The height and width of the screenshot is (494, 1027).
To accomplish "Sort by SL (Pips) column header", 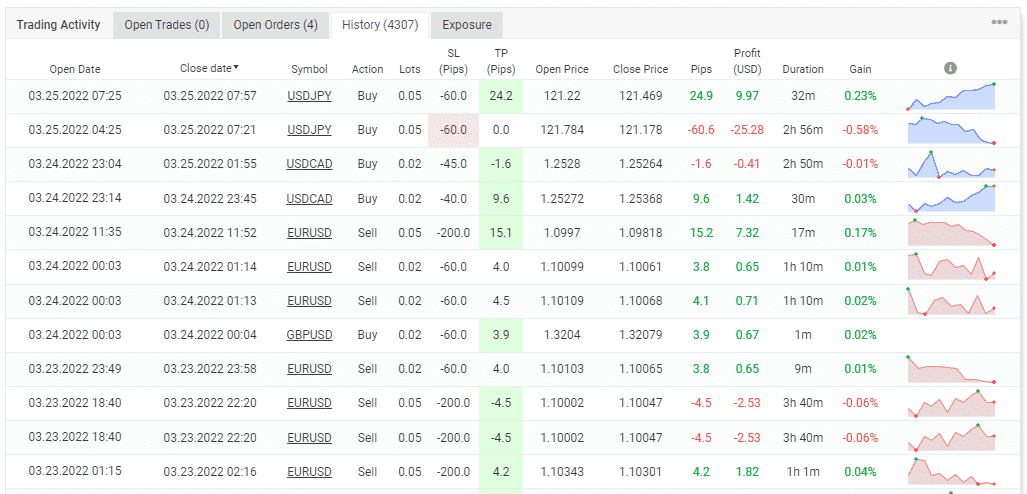I will pyautogui.click(x=453, y=61).
